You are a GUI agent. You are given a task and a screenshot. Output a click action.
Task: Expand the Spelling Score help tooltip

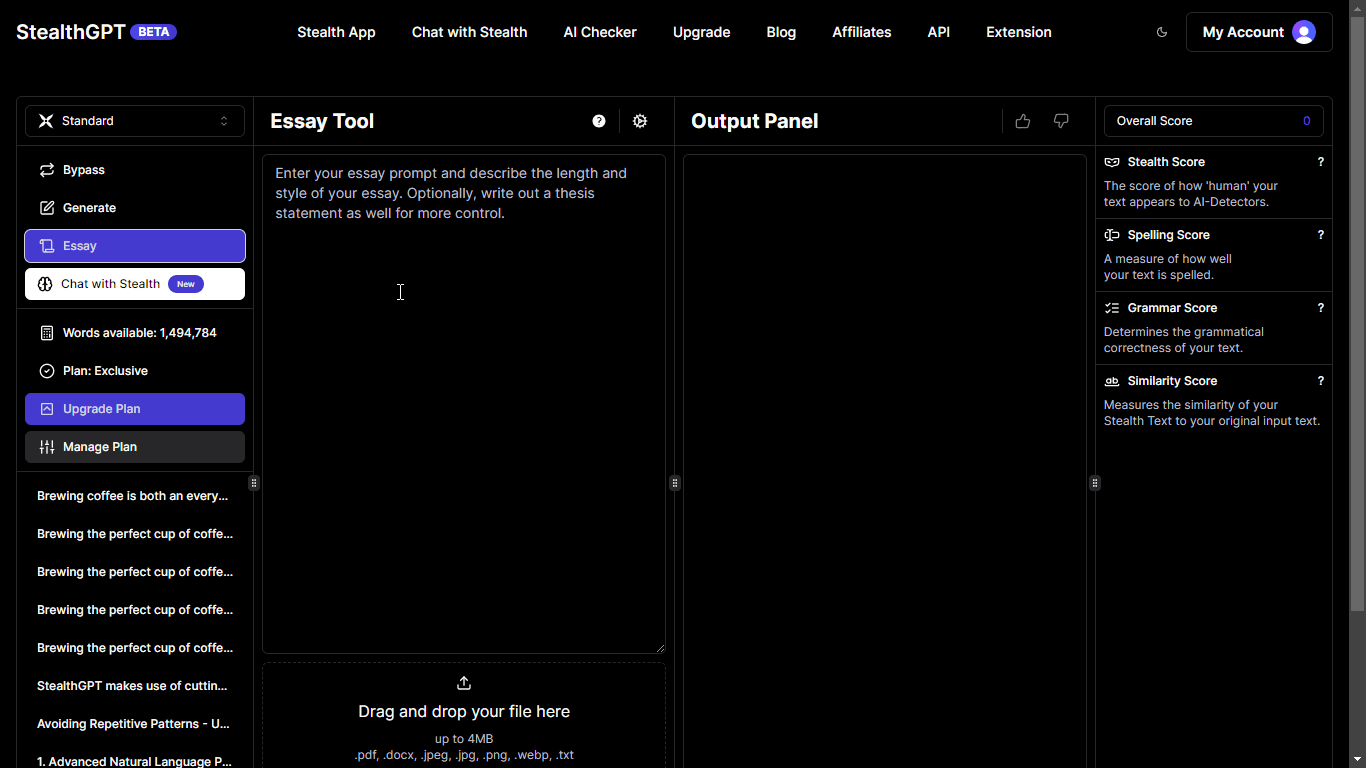pyautogui.click(x=1320, y=235)
